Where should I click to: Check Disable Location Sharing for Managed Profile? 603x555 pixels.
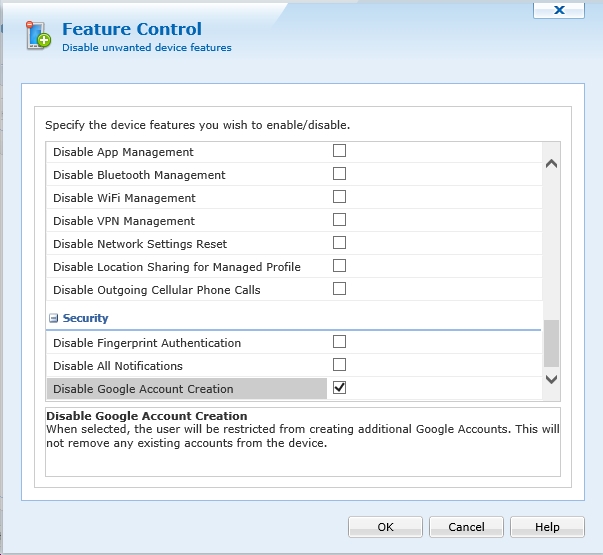339,266
